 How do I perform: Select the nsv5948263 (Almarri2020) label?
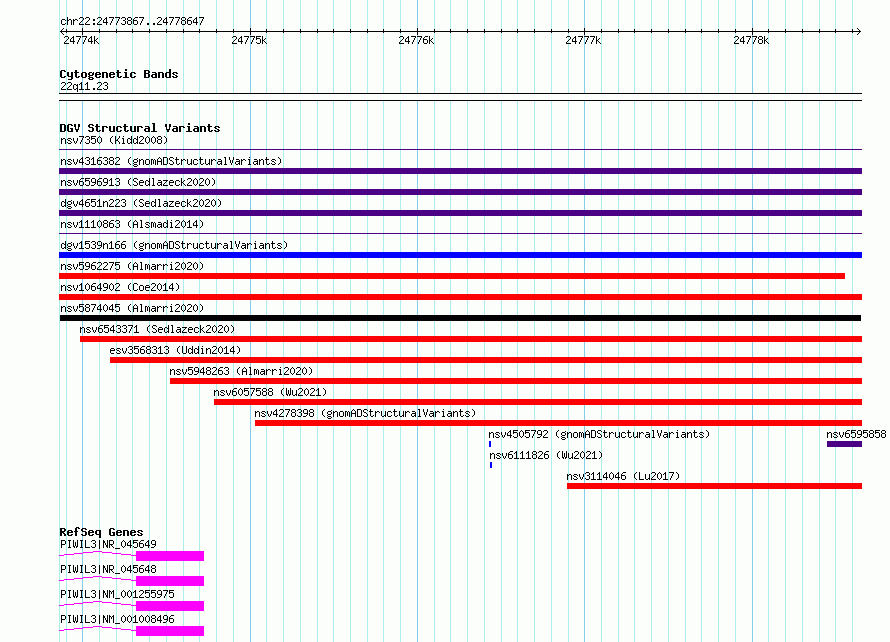pos(241,371)
